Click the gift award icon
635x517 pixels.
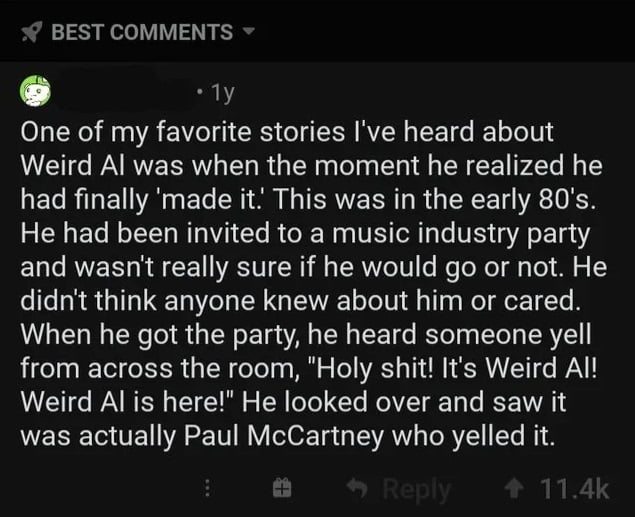point(282,487)
